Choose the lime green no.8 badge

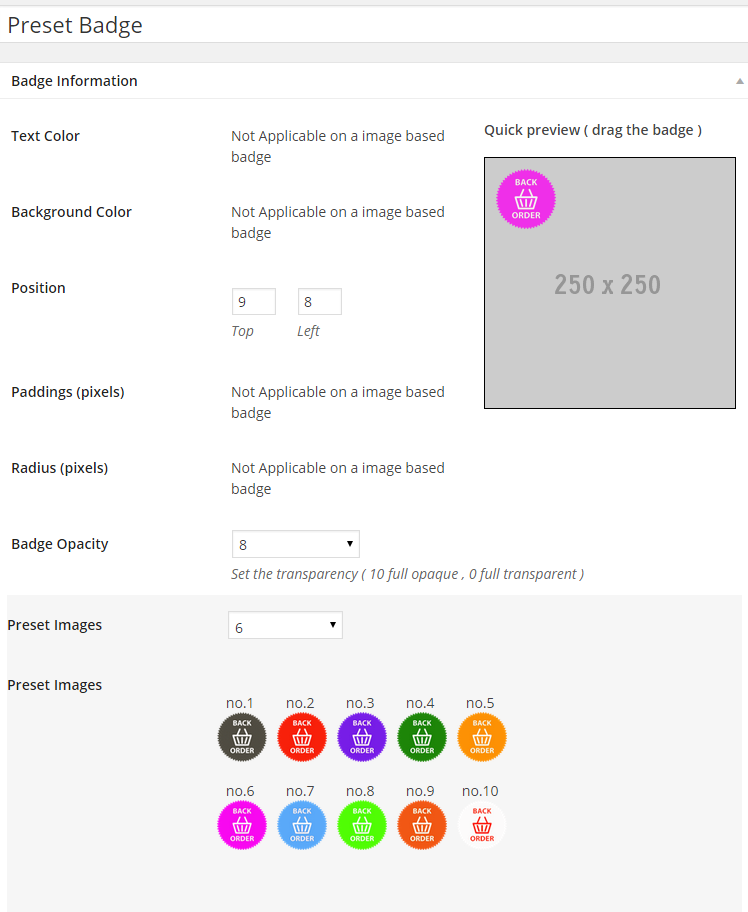click(362, 825)
